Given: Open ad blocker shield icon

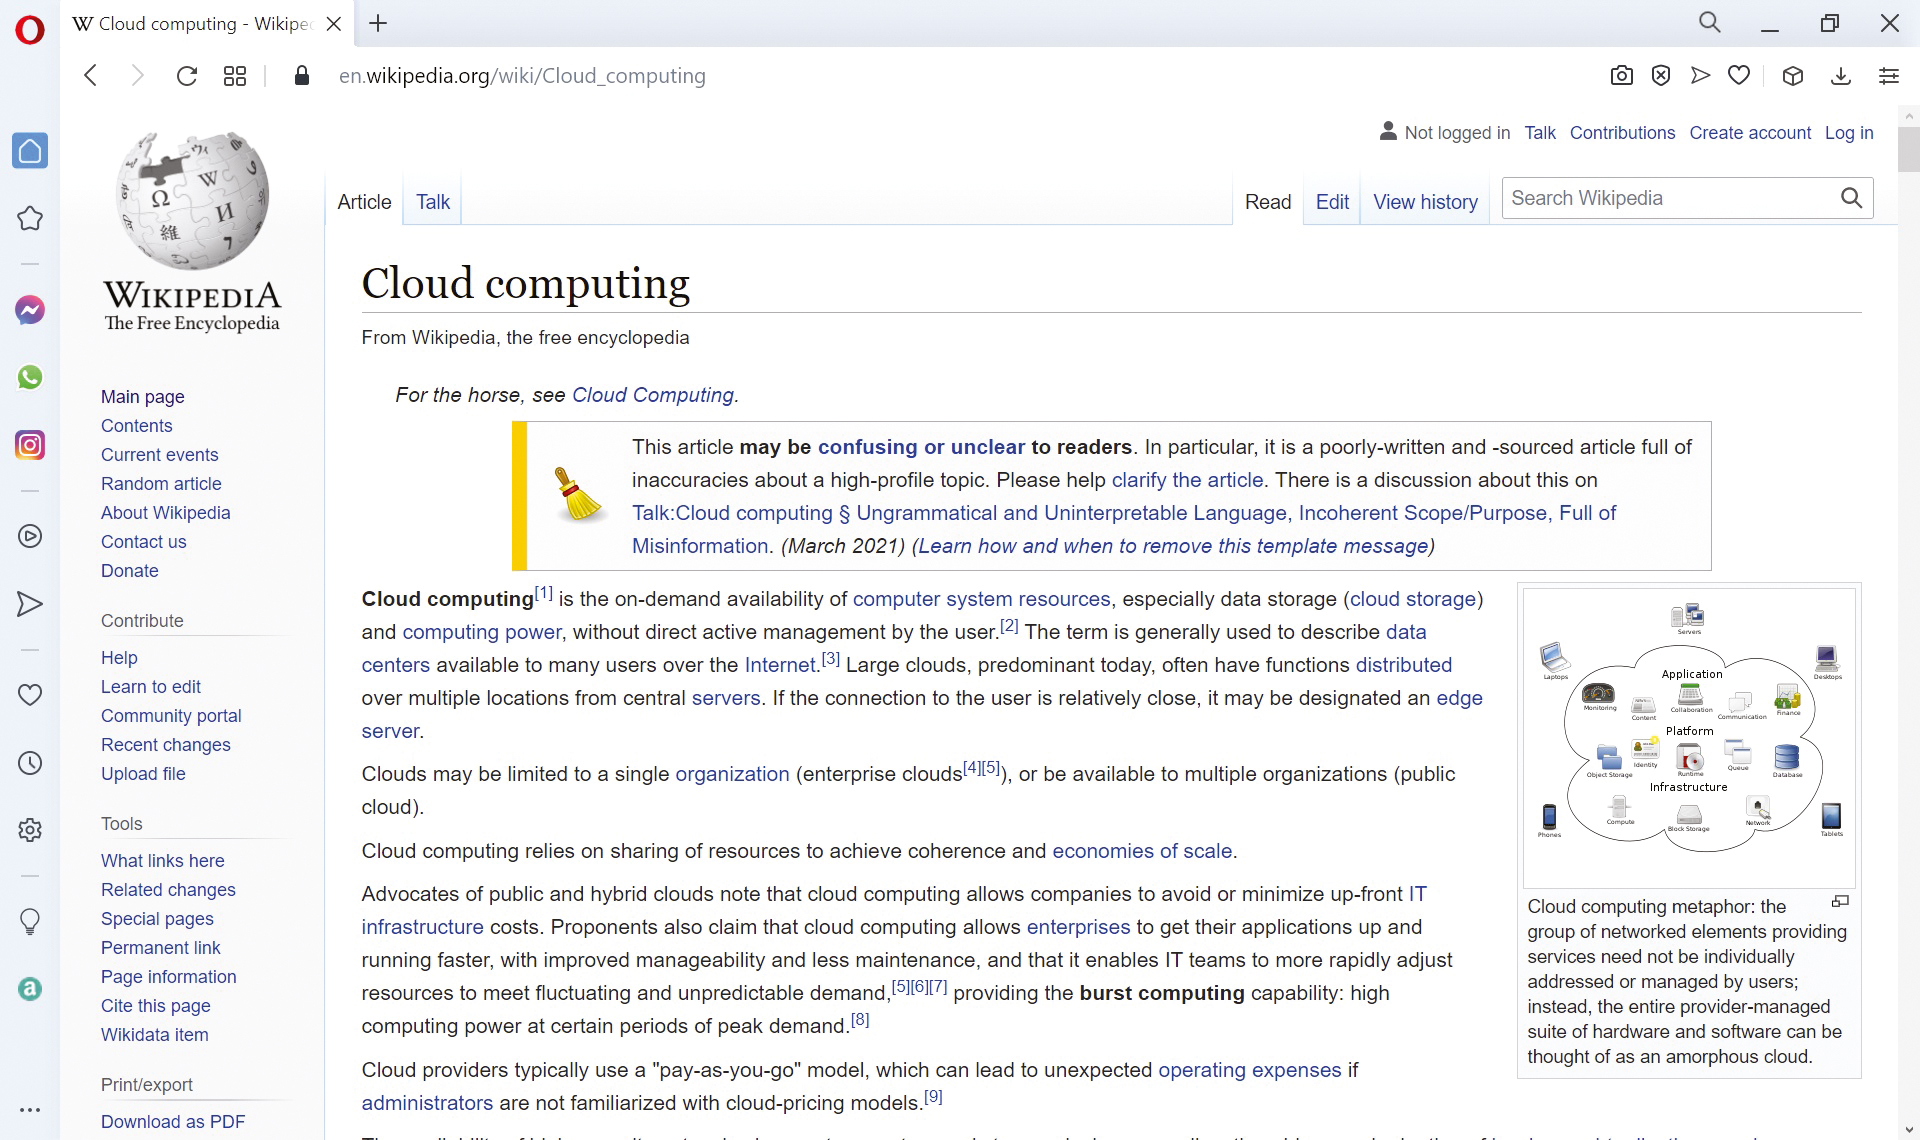Looking at the screenshot, I should point(1661,76).
